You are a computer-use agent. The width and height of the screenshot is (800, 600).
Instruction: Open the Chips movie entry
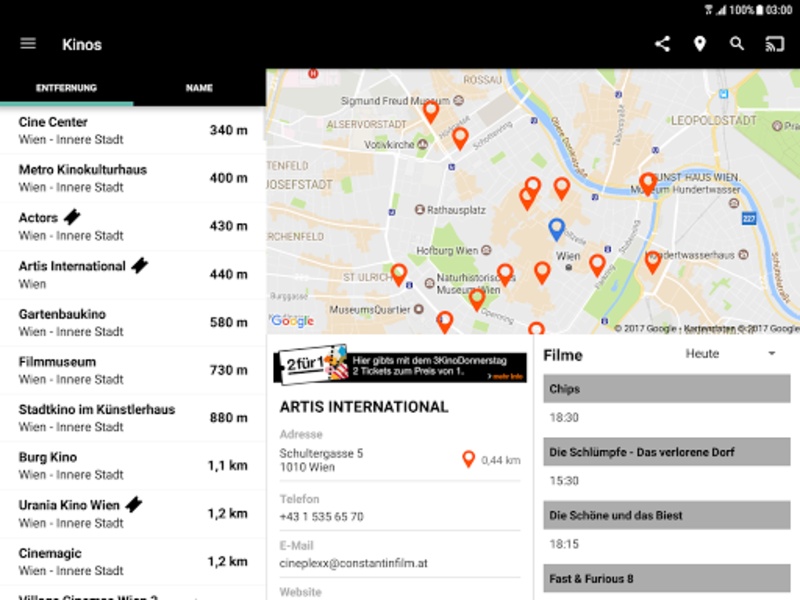pos(667,389)
